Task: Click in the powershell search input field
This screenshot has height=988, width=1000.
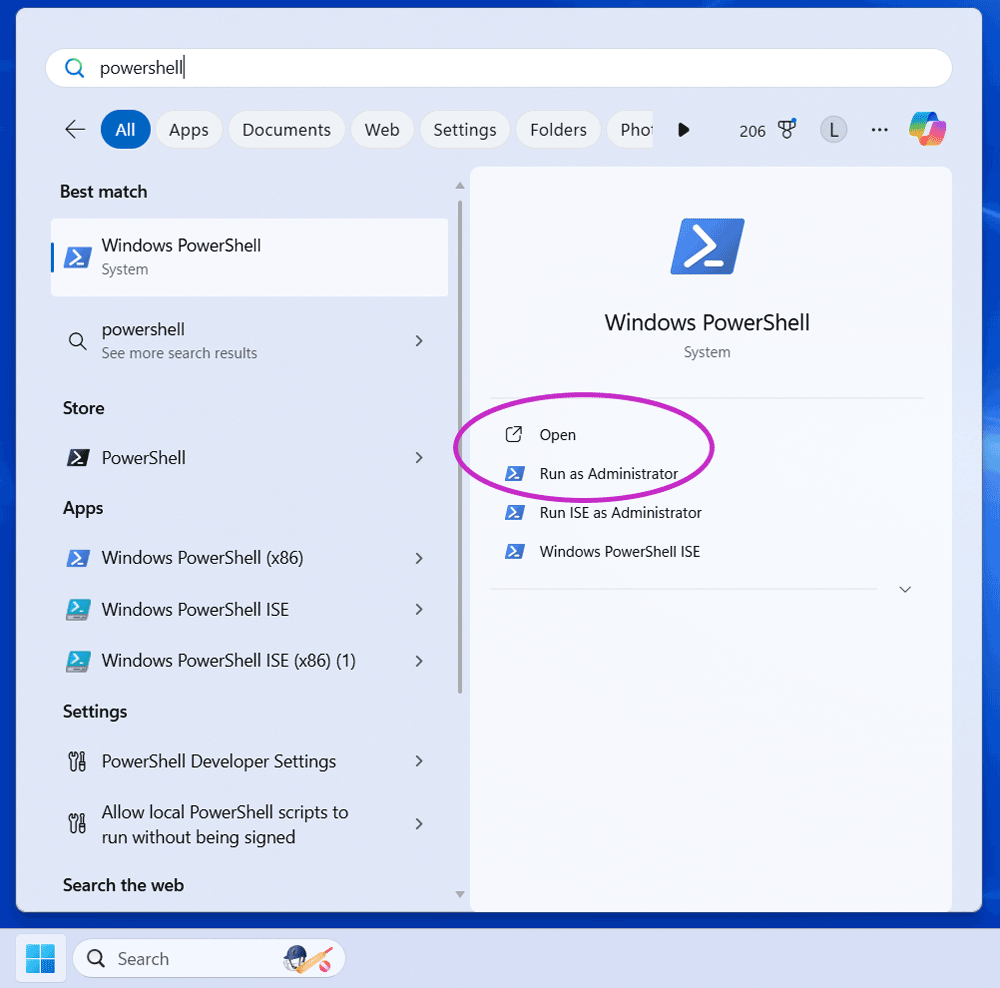Action: [499, 68]
